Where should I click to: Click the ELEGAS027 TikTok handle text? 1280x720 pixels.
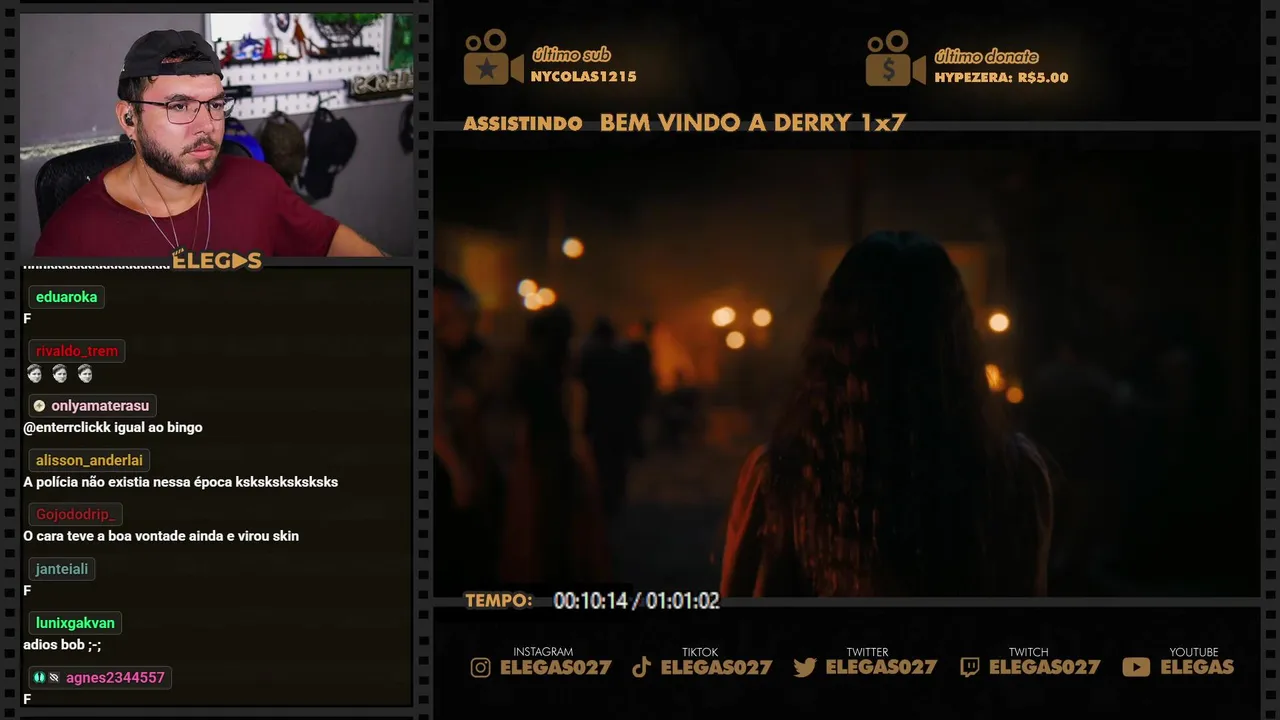716,667
